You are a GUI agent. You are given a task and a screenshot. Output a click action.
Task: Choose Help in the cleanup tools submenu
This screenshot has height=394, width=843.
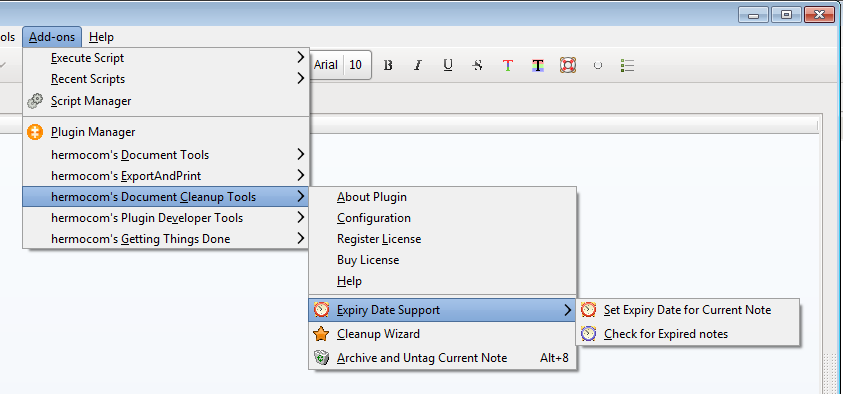coord(442,281)
